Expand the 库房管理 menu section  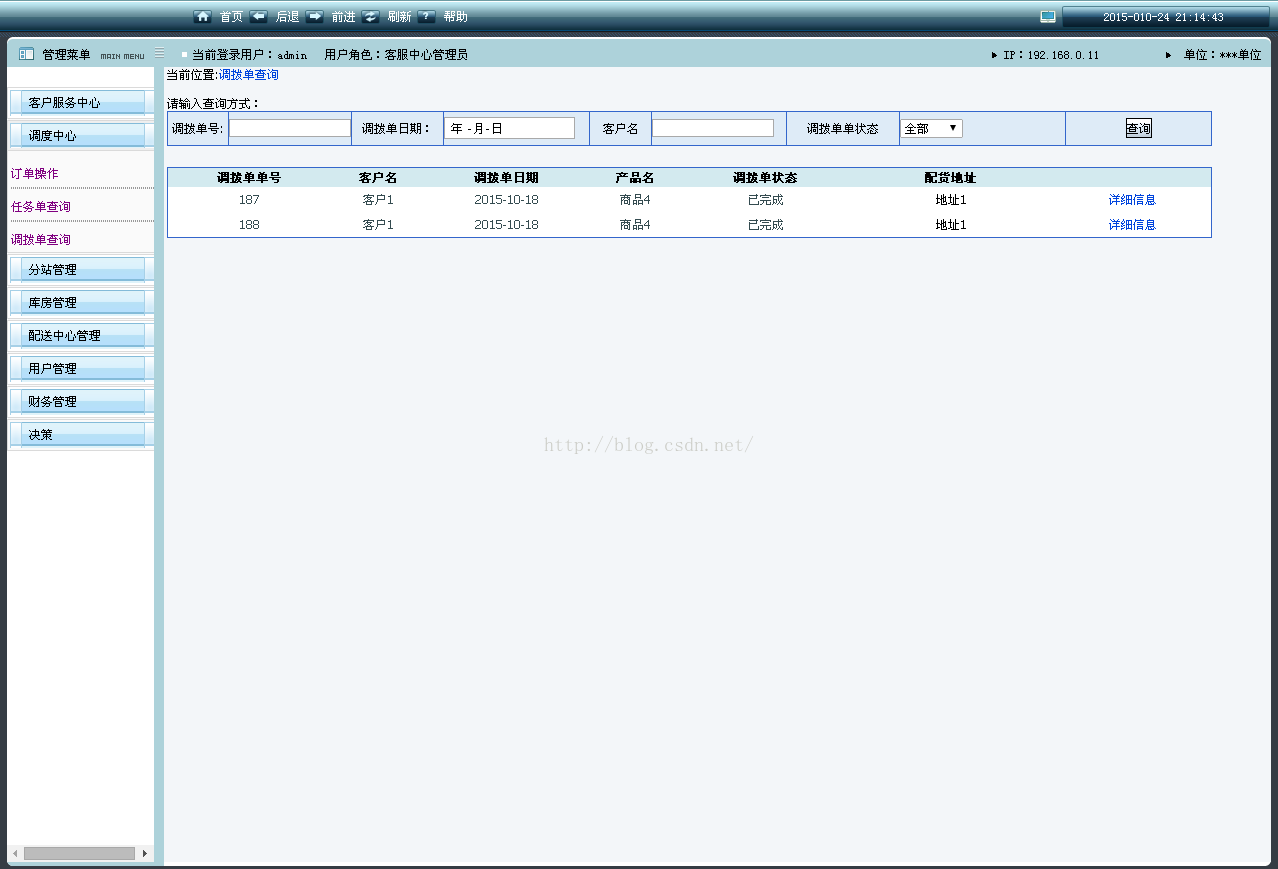[x=81, y=302]
